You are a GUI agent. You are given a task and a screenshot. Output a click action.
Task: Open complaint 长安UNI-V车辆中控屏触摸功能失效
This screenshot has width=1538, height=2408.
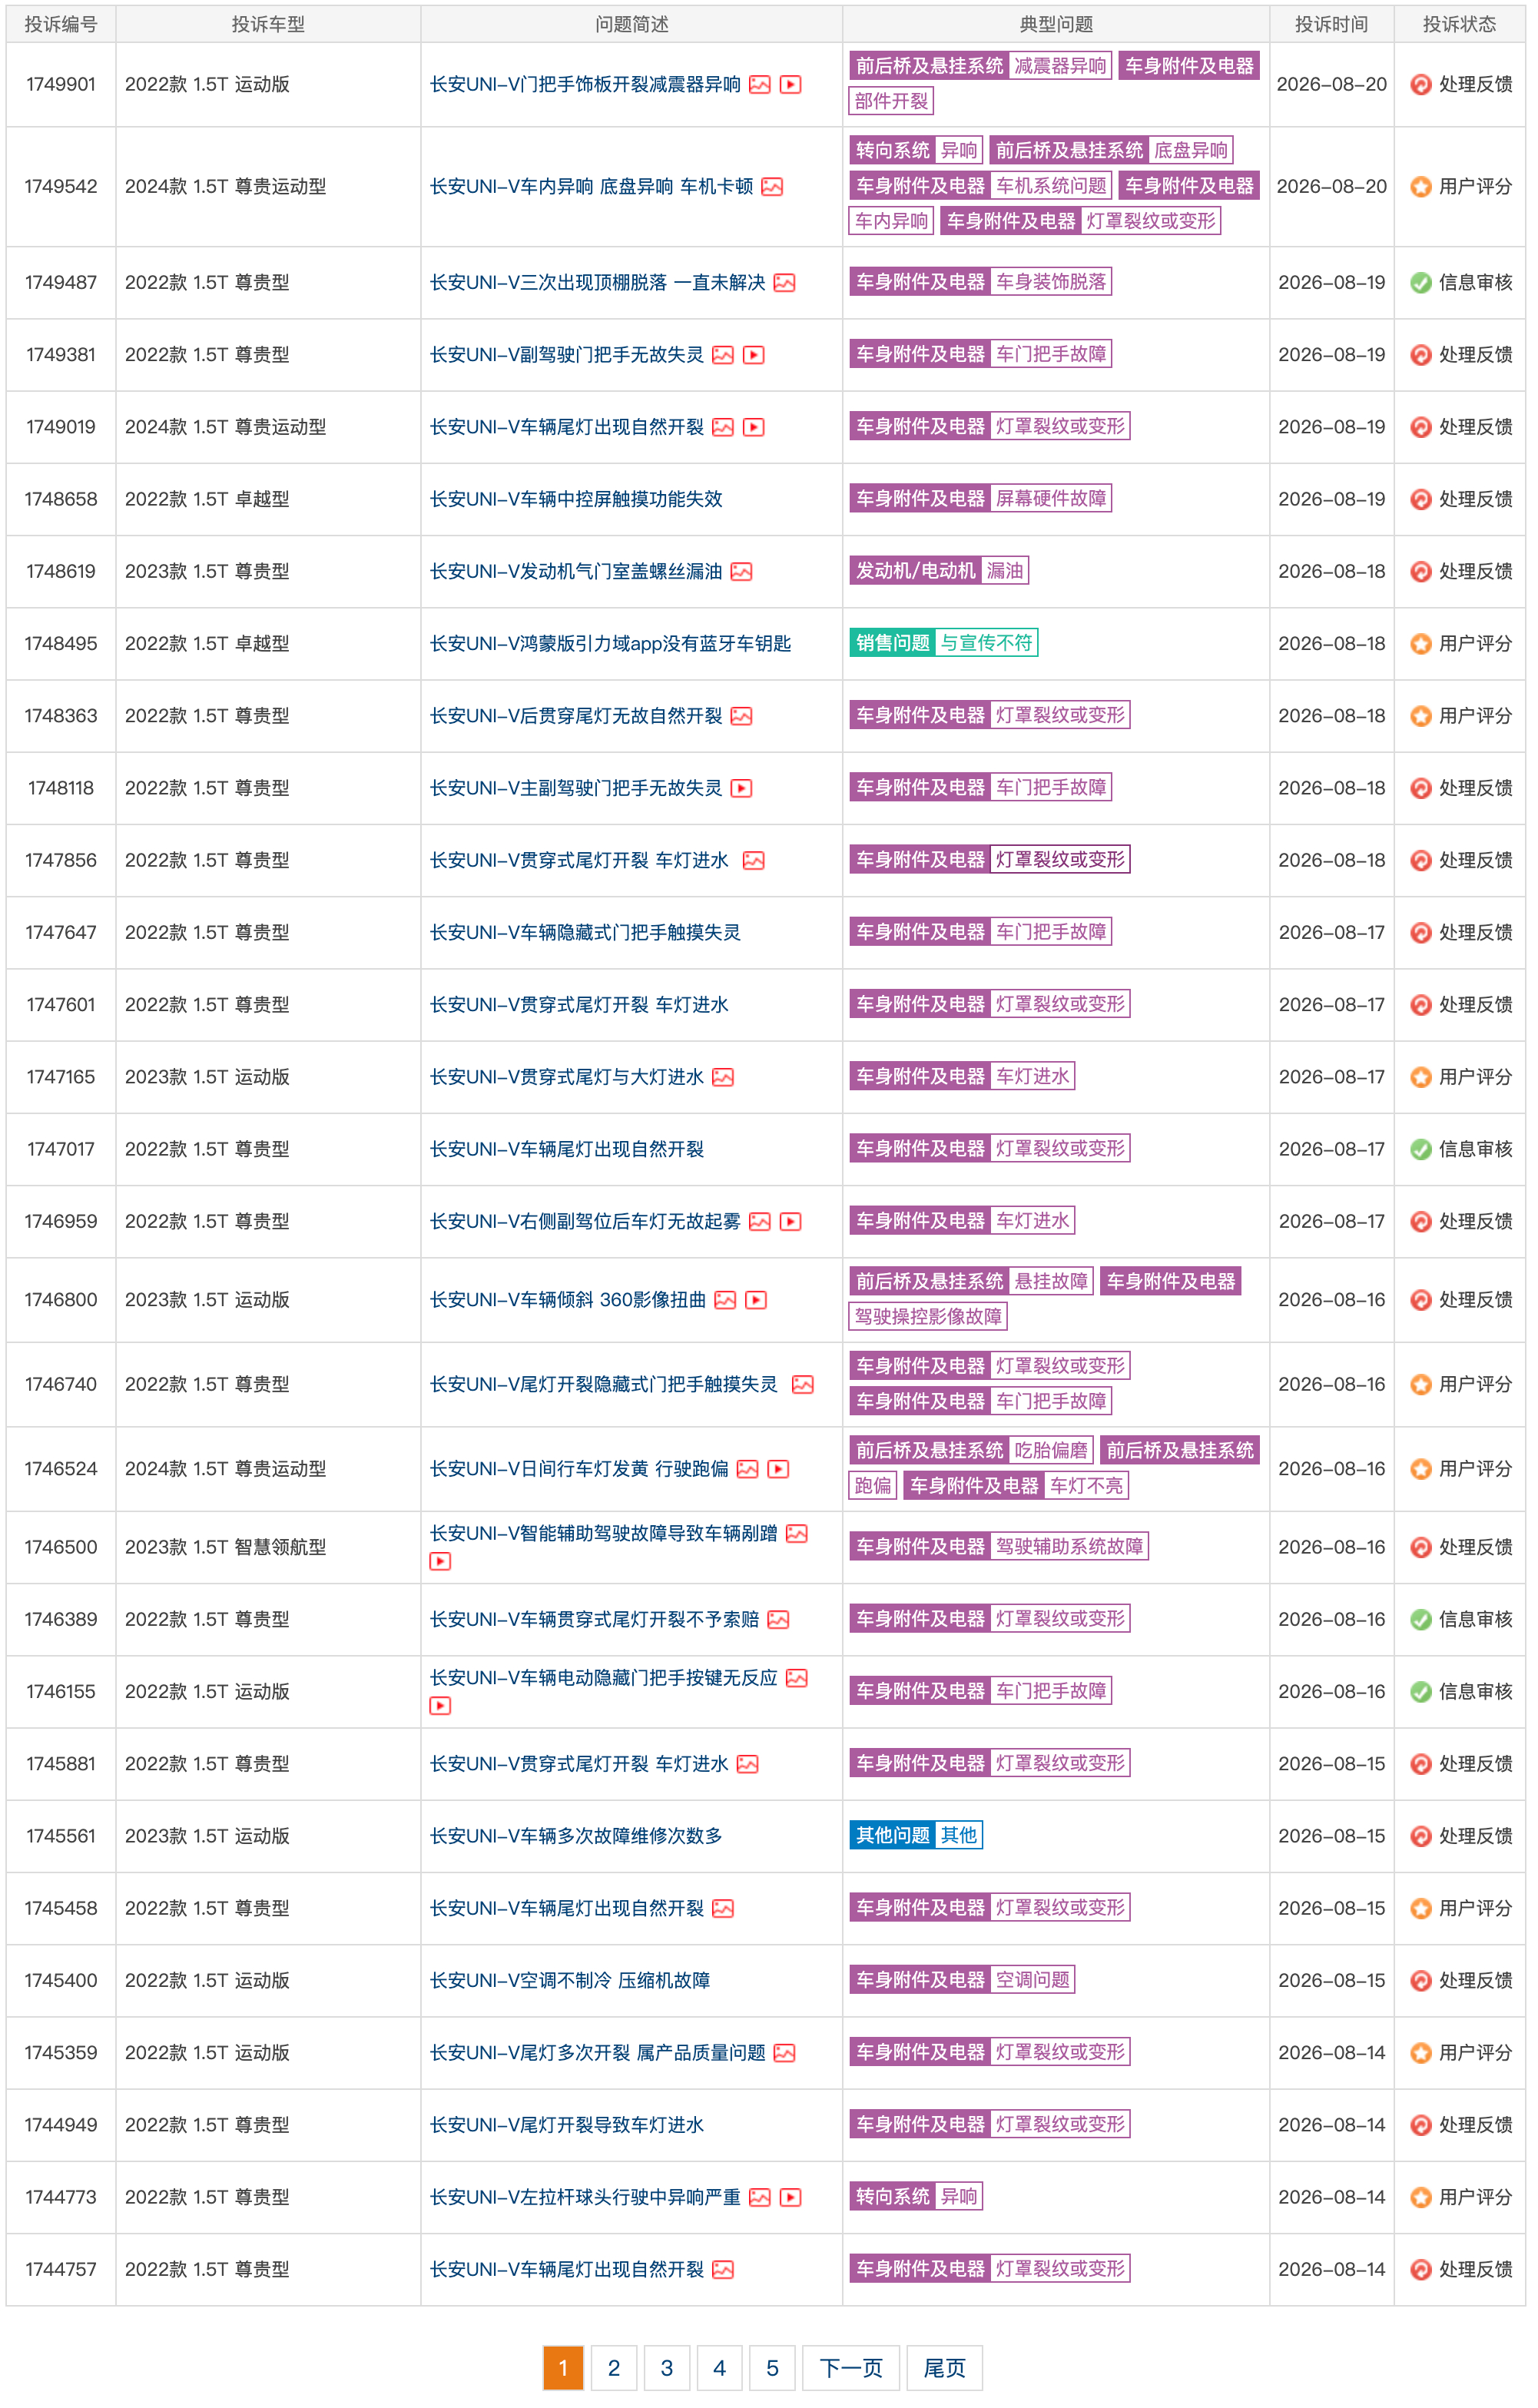[576, 500]
